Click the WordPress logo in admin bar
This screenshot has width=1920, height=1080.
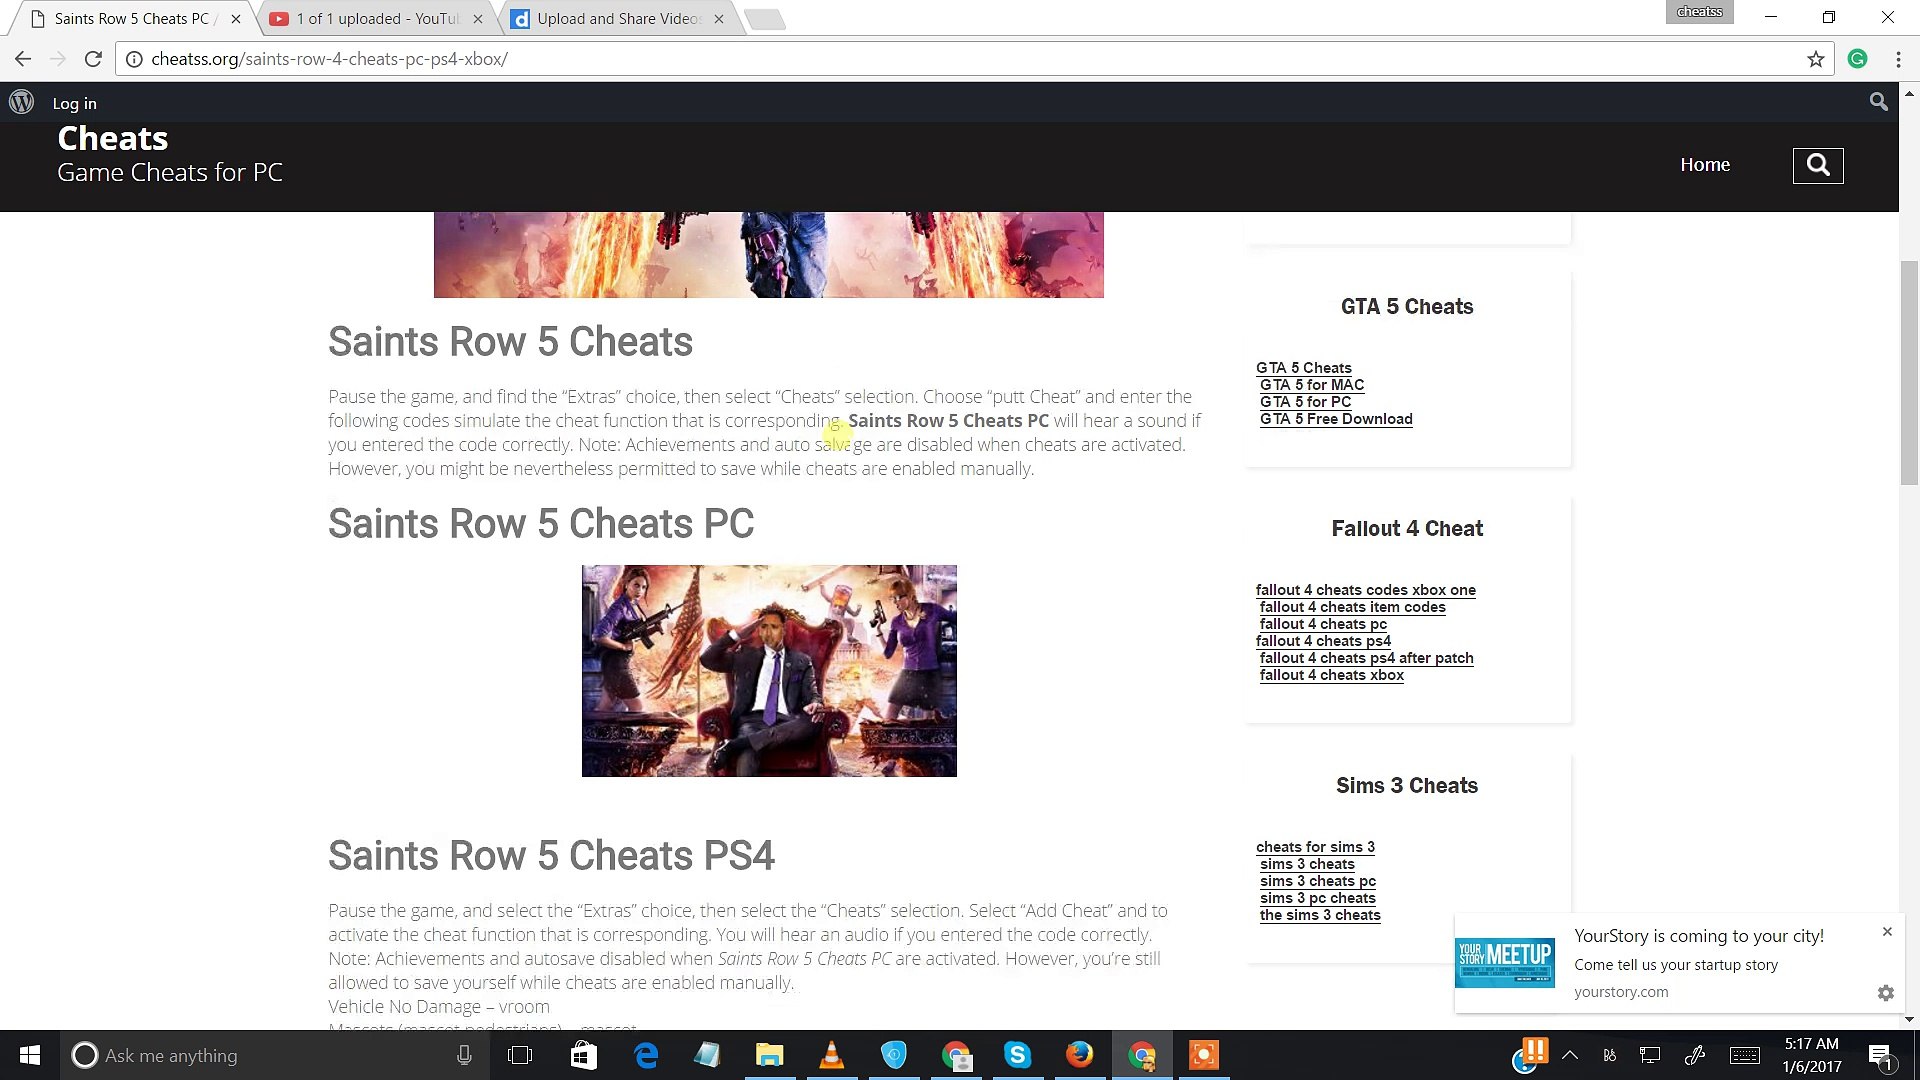click(x=22, y=102)
